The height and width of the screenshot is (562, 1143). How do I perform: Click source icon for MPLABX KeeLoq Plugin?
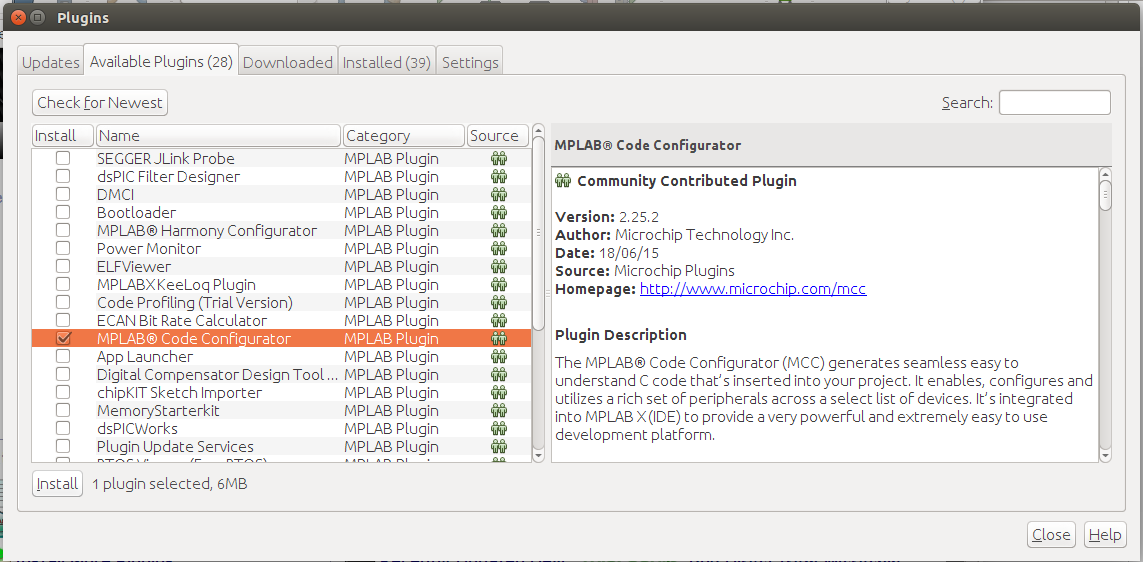click(x=499, y=284)
